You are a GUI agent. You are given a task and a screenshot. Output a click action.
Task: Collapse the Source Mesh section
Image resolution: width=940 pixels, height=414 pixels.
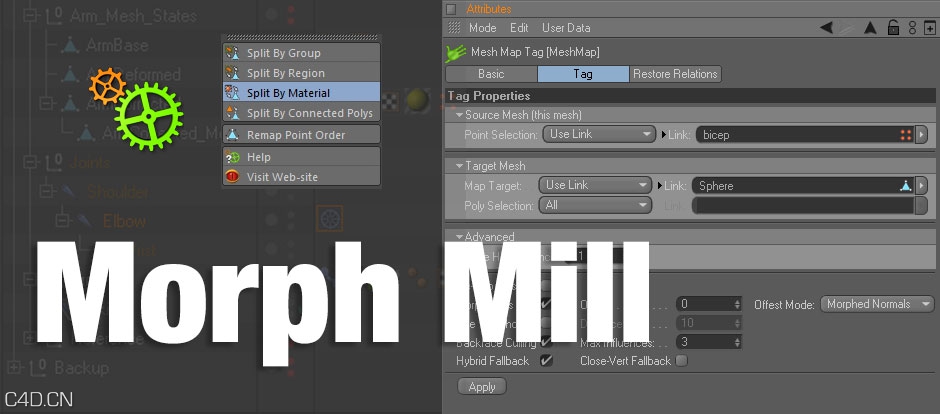(460, 114)
